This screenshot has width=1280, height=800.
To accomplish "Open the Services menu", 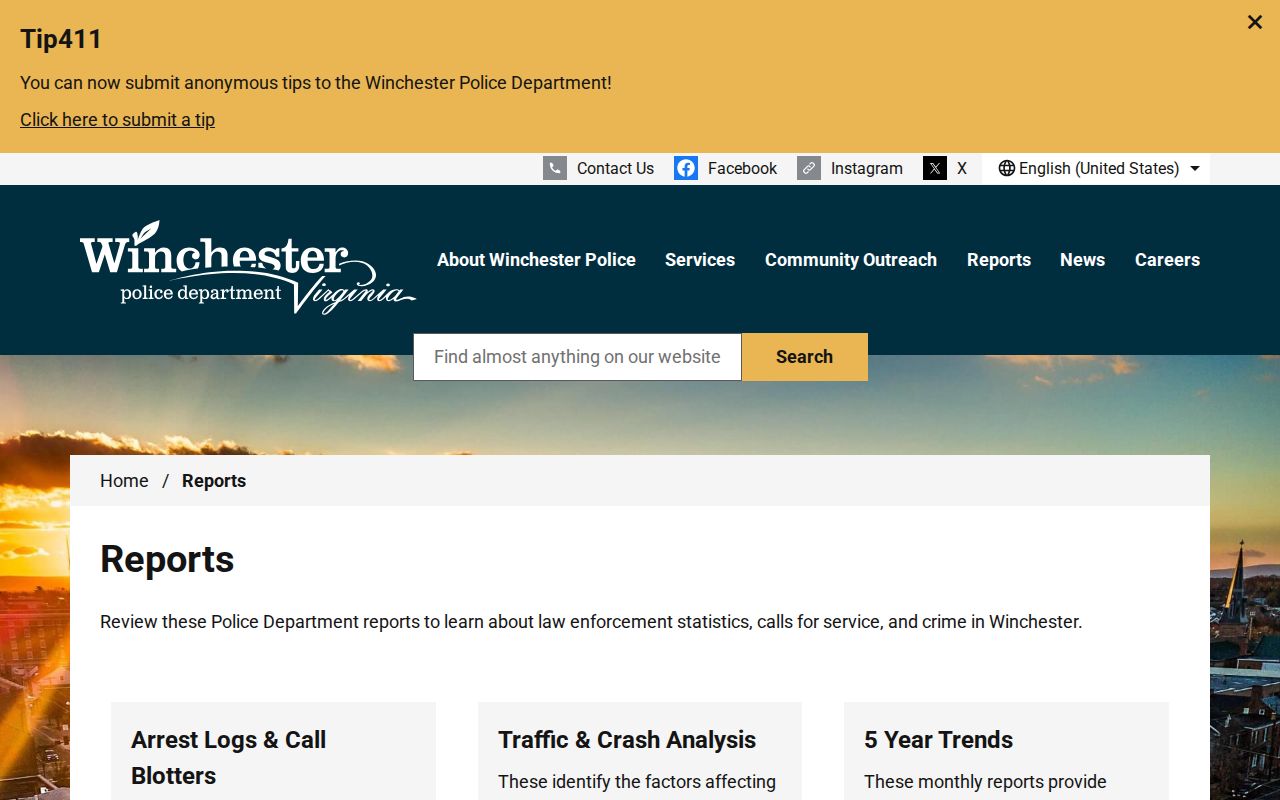I will 700,260.
